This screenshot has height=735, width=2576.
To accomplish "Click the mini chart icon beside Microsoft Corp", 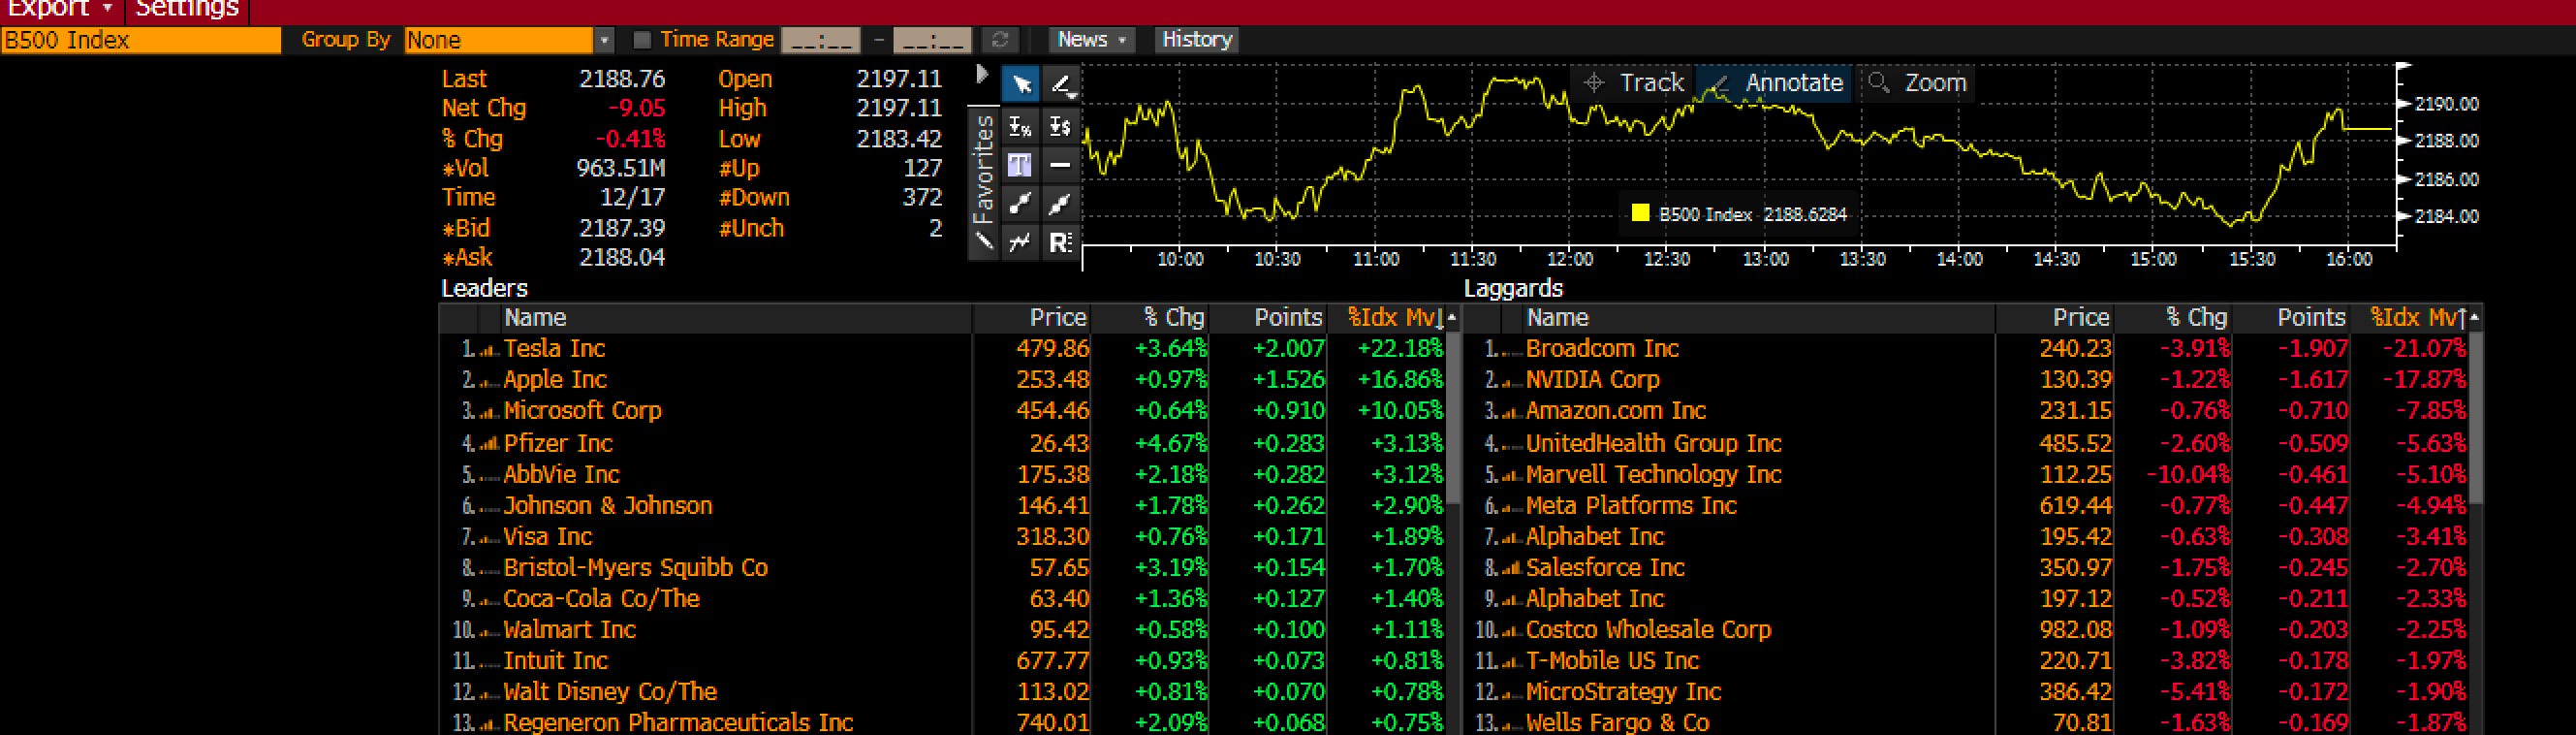I will coord(489,412).
